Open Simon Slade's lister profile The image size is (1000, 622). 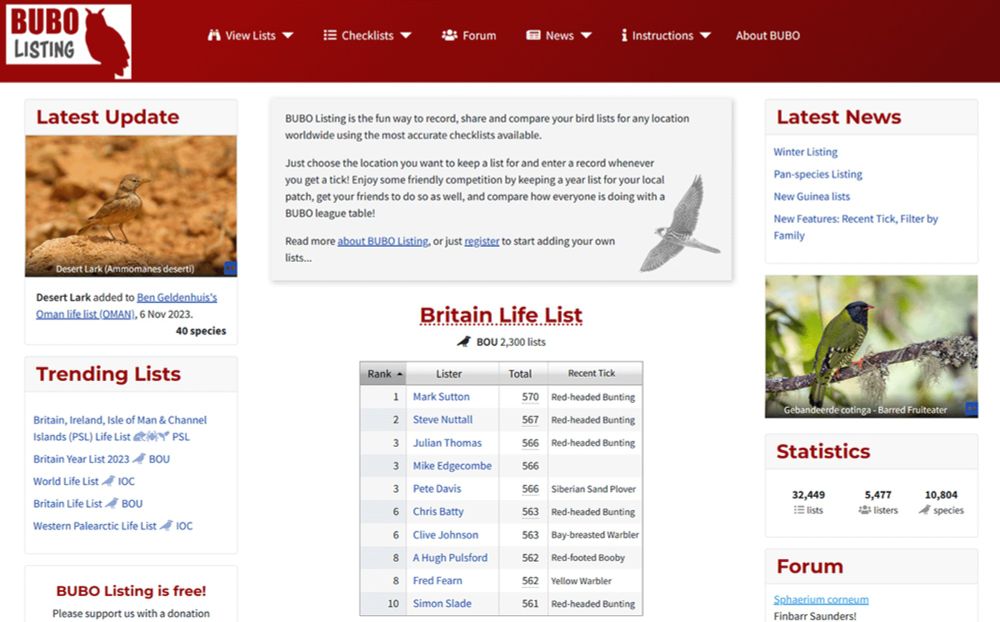442,603
